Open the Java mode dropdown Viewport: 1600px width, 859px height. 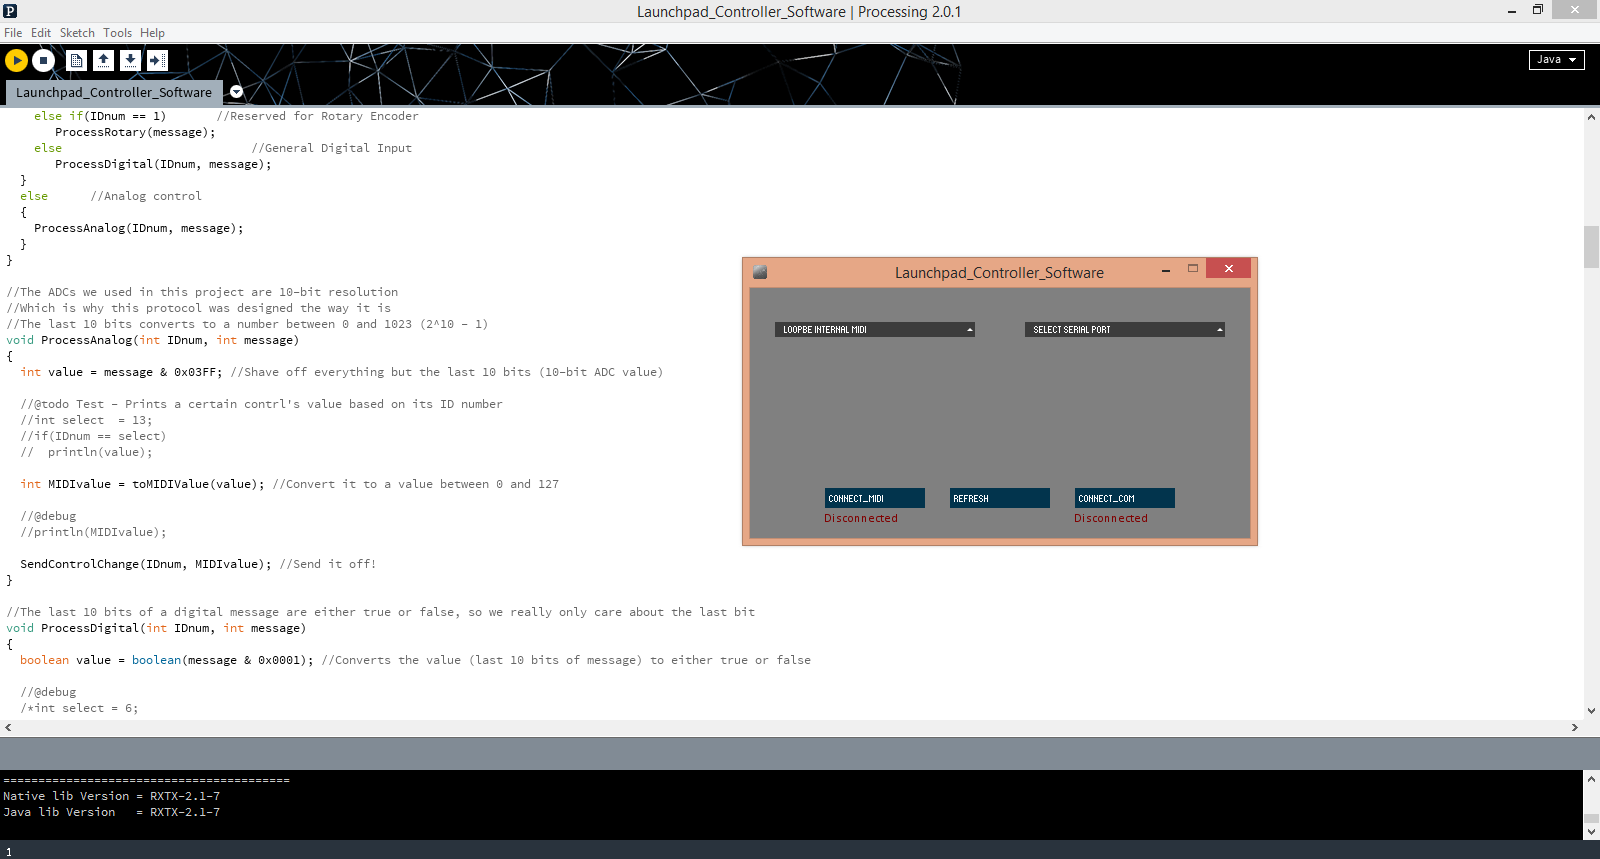pyautogui.click(x=1556, y=59)
